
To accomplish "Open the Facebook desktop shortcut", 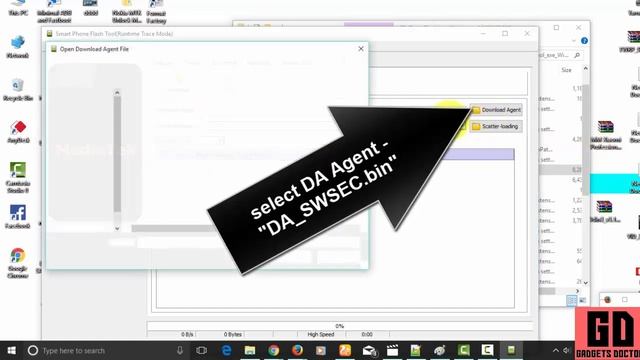I will point(18,217).
